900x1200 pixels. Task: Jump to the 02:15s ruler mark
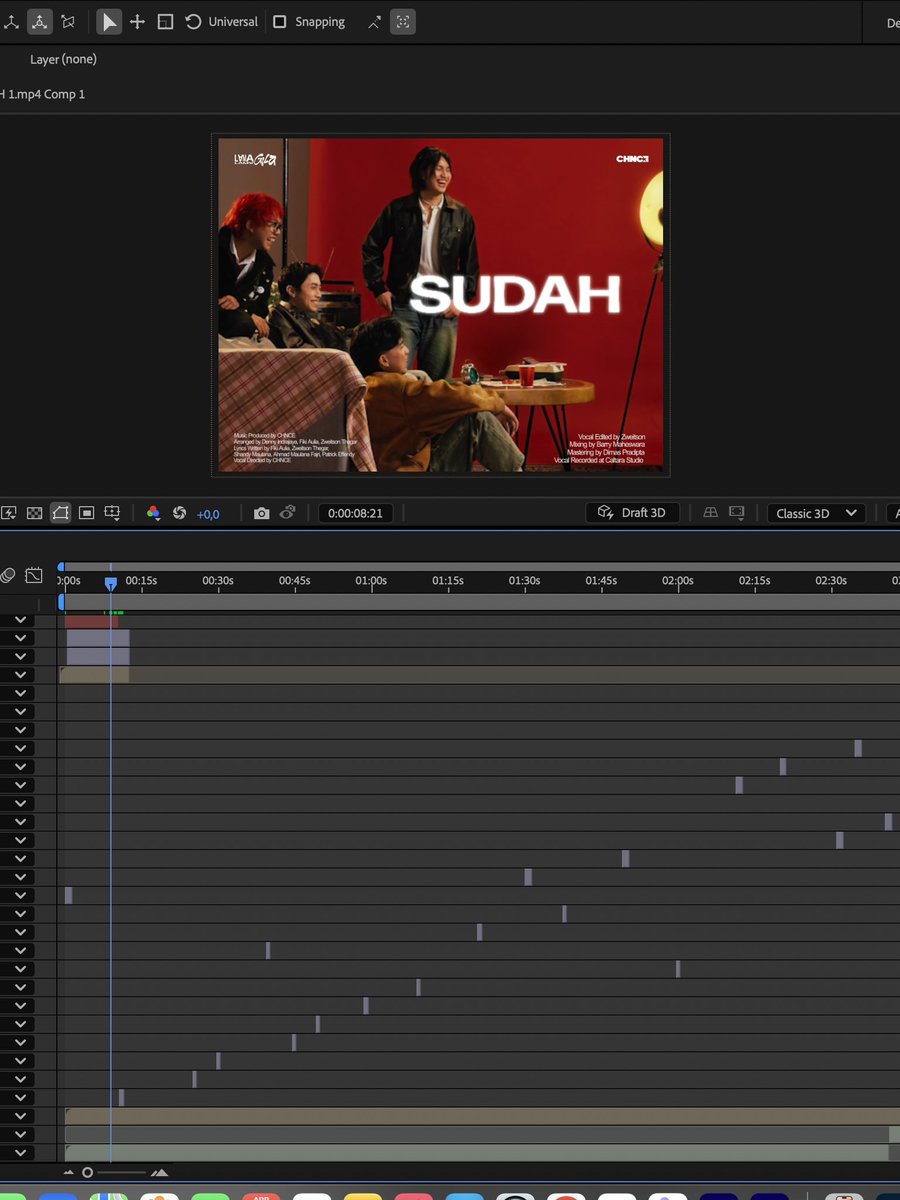pos(754,580)
